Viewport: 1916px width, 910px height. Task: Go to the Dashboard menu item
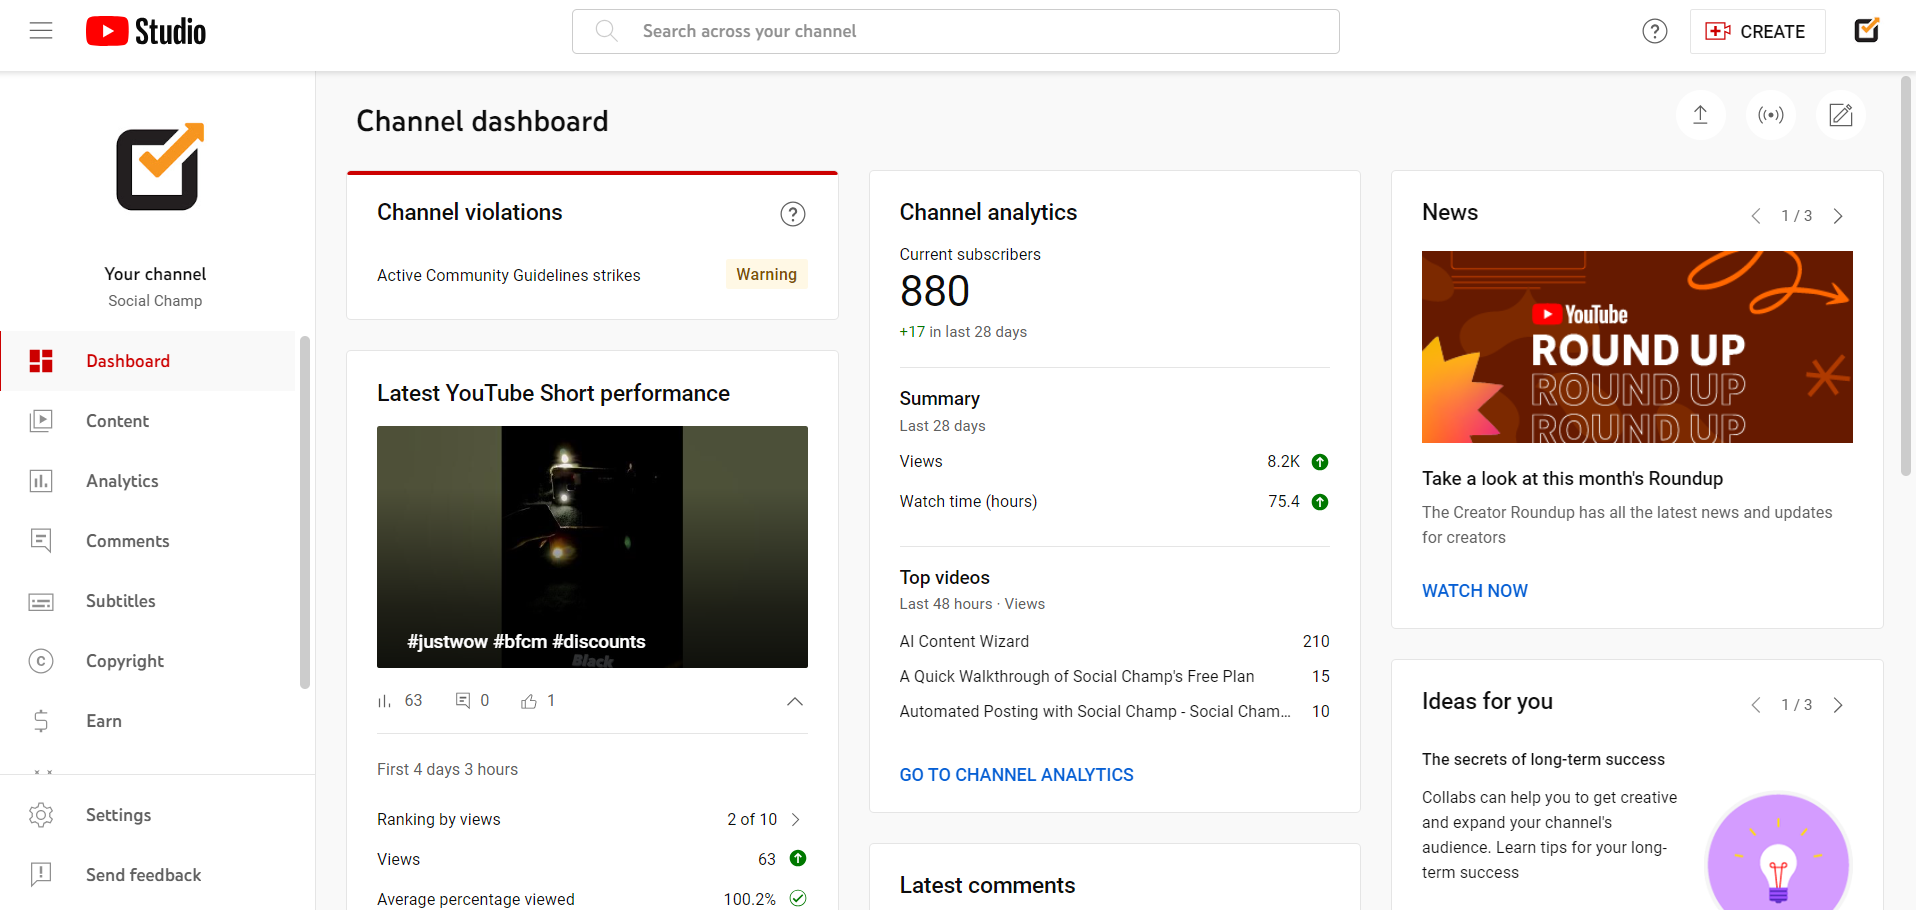tap(127, 361)
